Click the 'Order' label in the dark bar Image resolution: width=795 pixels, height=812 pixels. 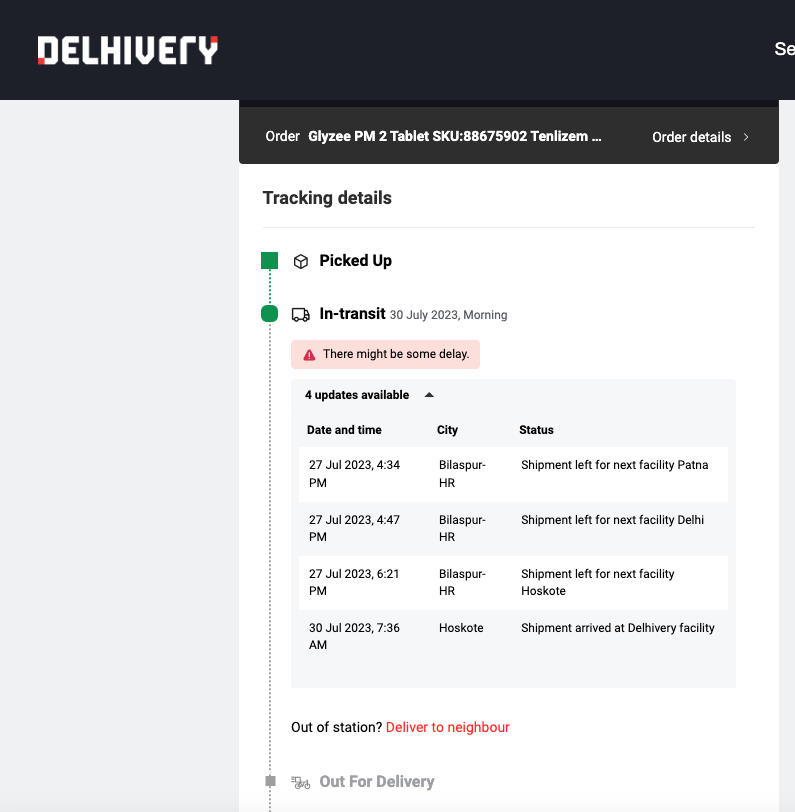point(282,136)
